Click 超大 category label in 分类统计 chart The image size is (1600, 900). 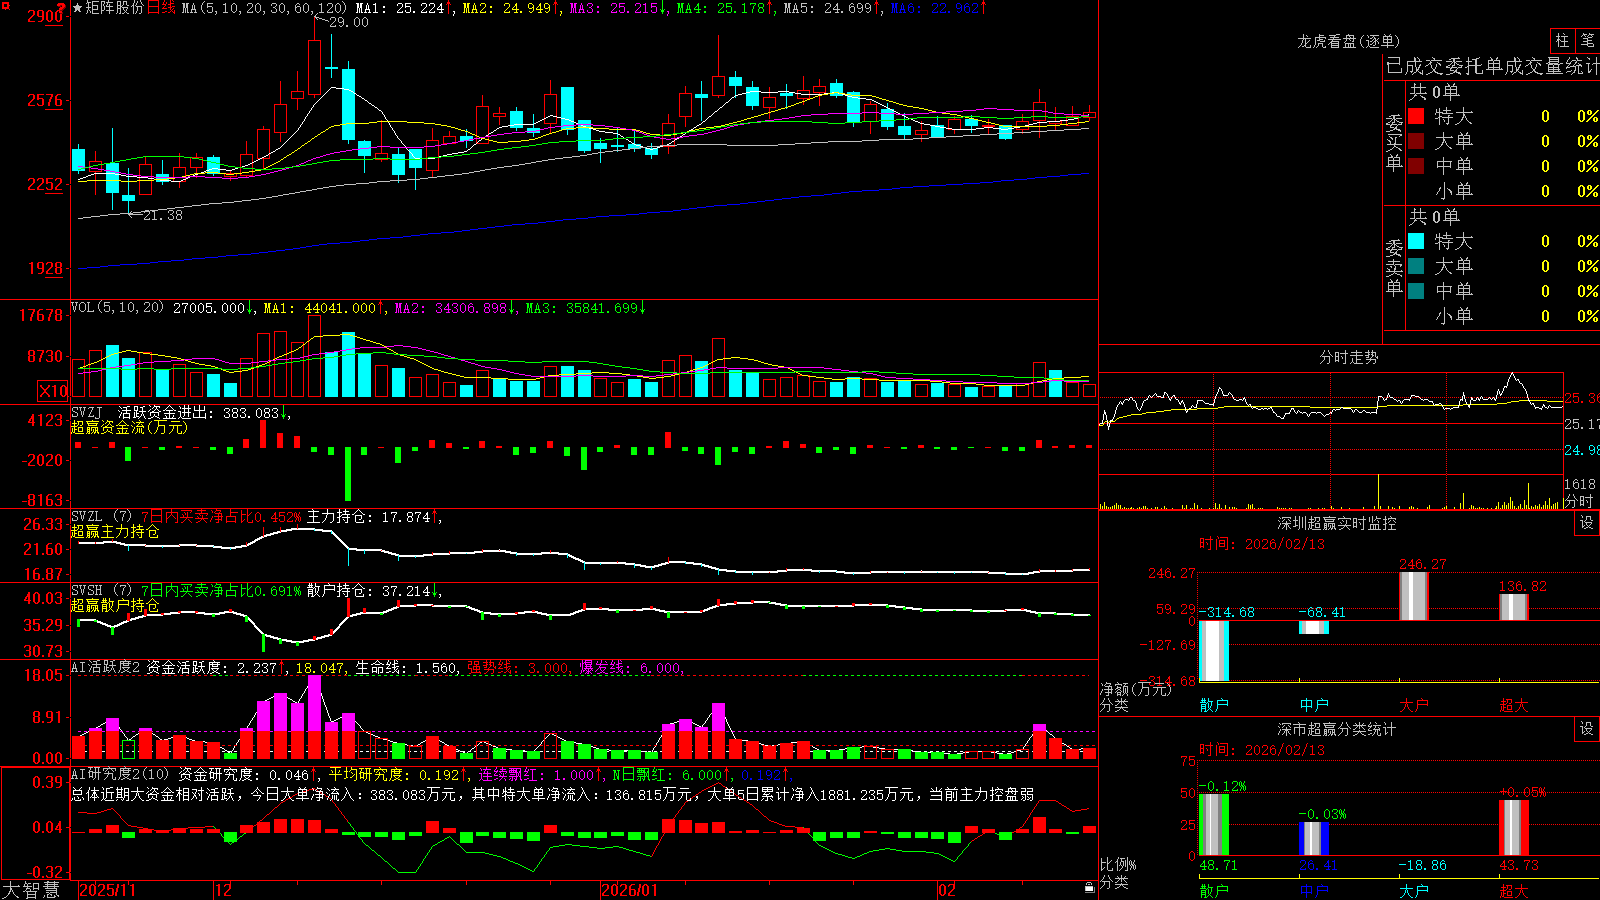tap(1514, 890)
